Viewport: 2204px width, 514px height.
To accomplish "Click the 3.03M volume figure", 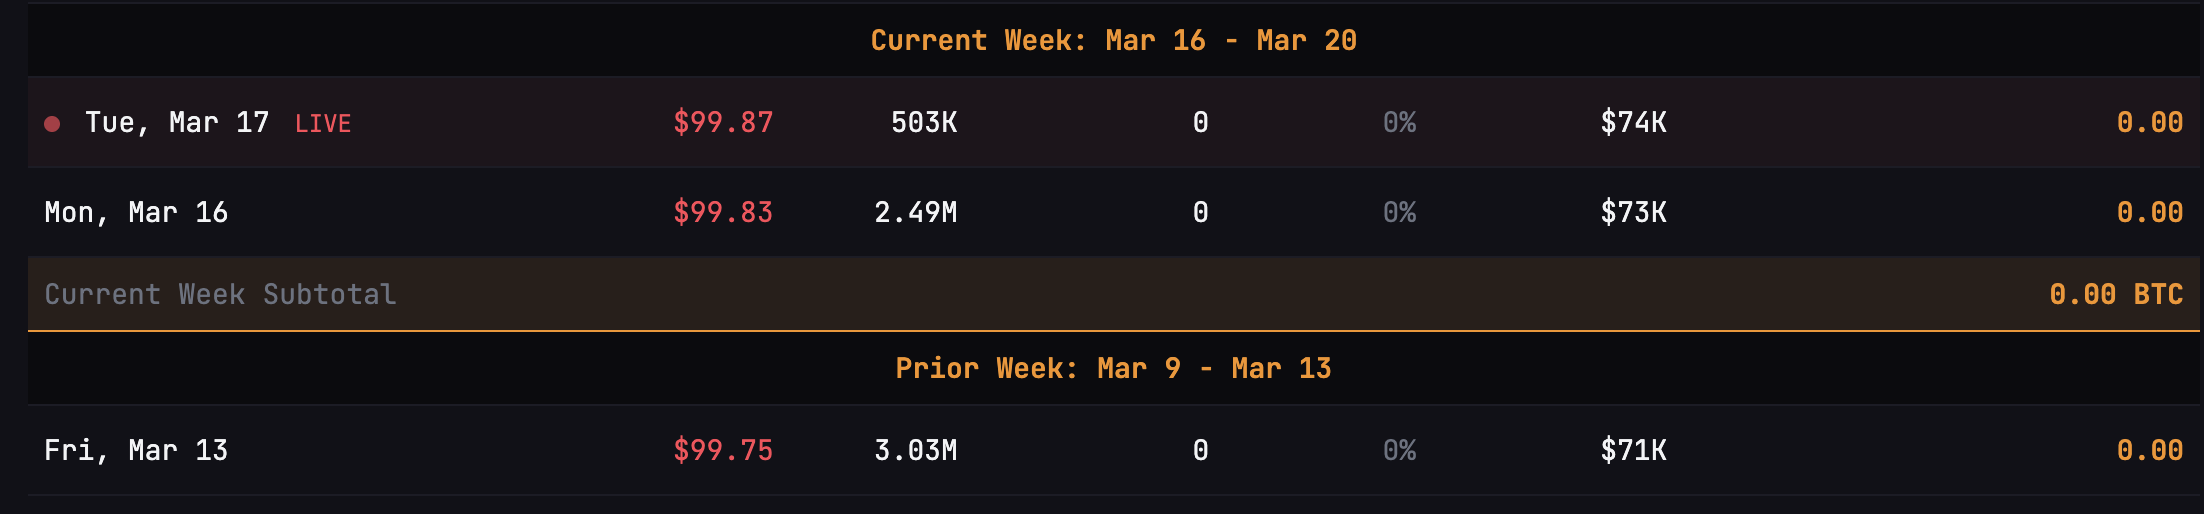I will pyautogui.click(x=915, y=450).
